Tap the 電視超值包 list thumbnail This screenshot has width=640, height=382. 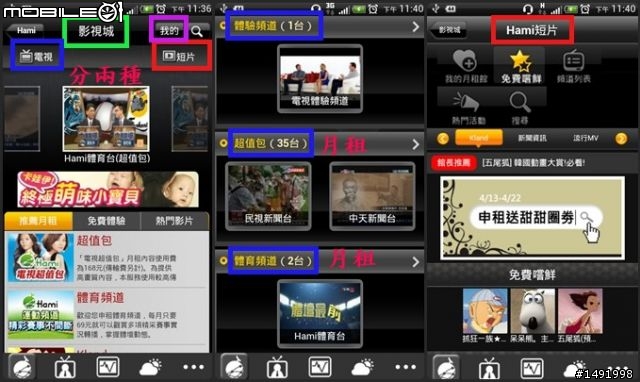[x=40, y=258]
